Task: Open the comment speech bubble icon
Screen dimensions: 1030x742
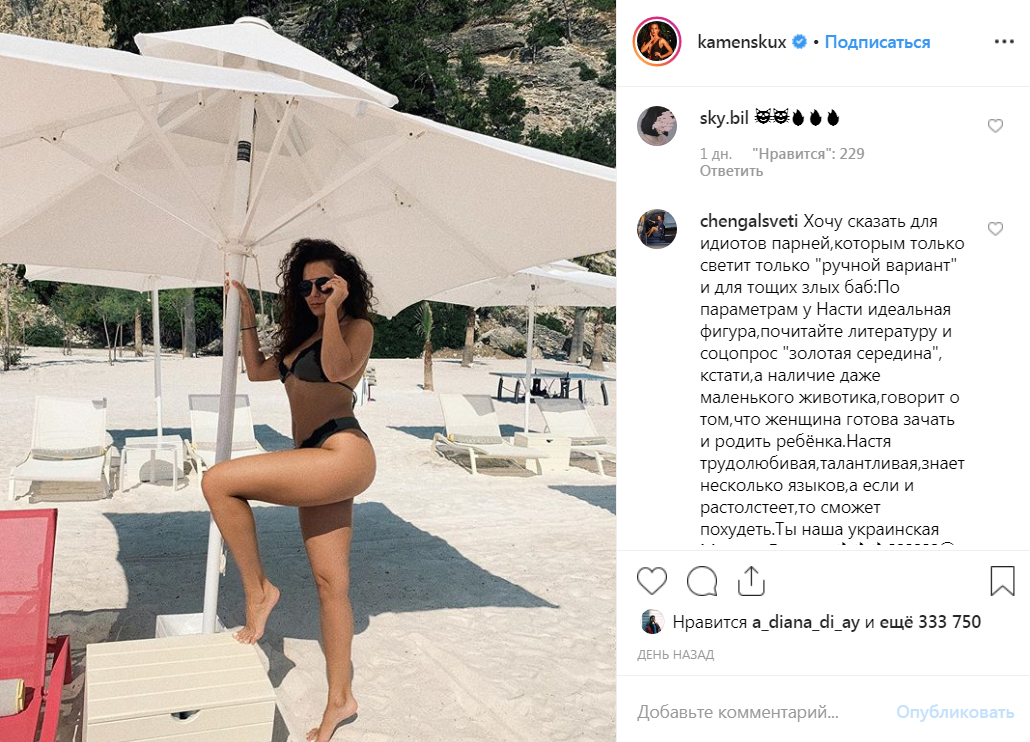Action: pyautogui.click(x=702, y=581)
